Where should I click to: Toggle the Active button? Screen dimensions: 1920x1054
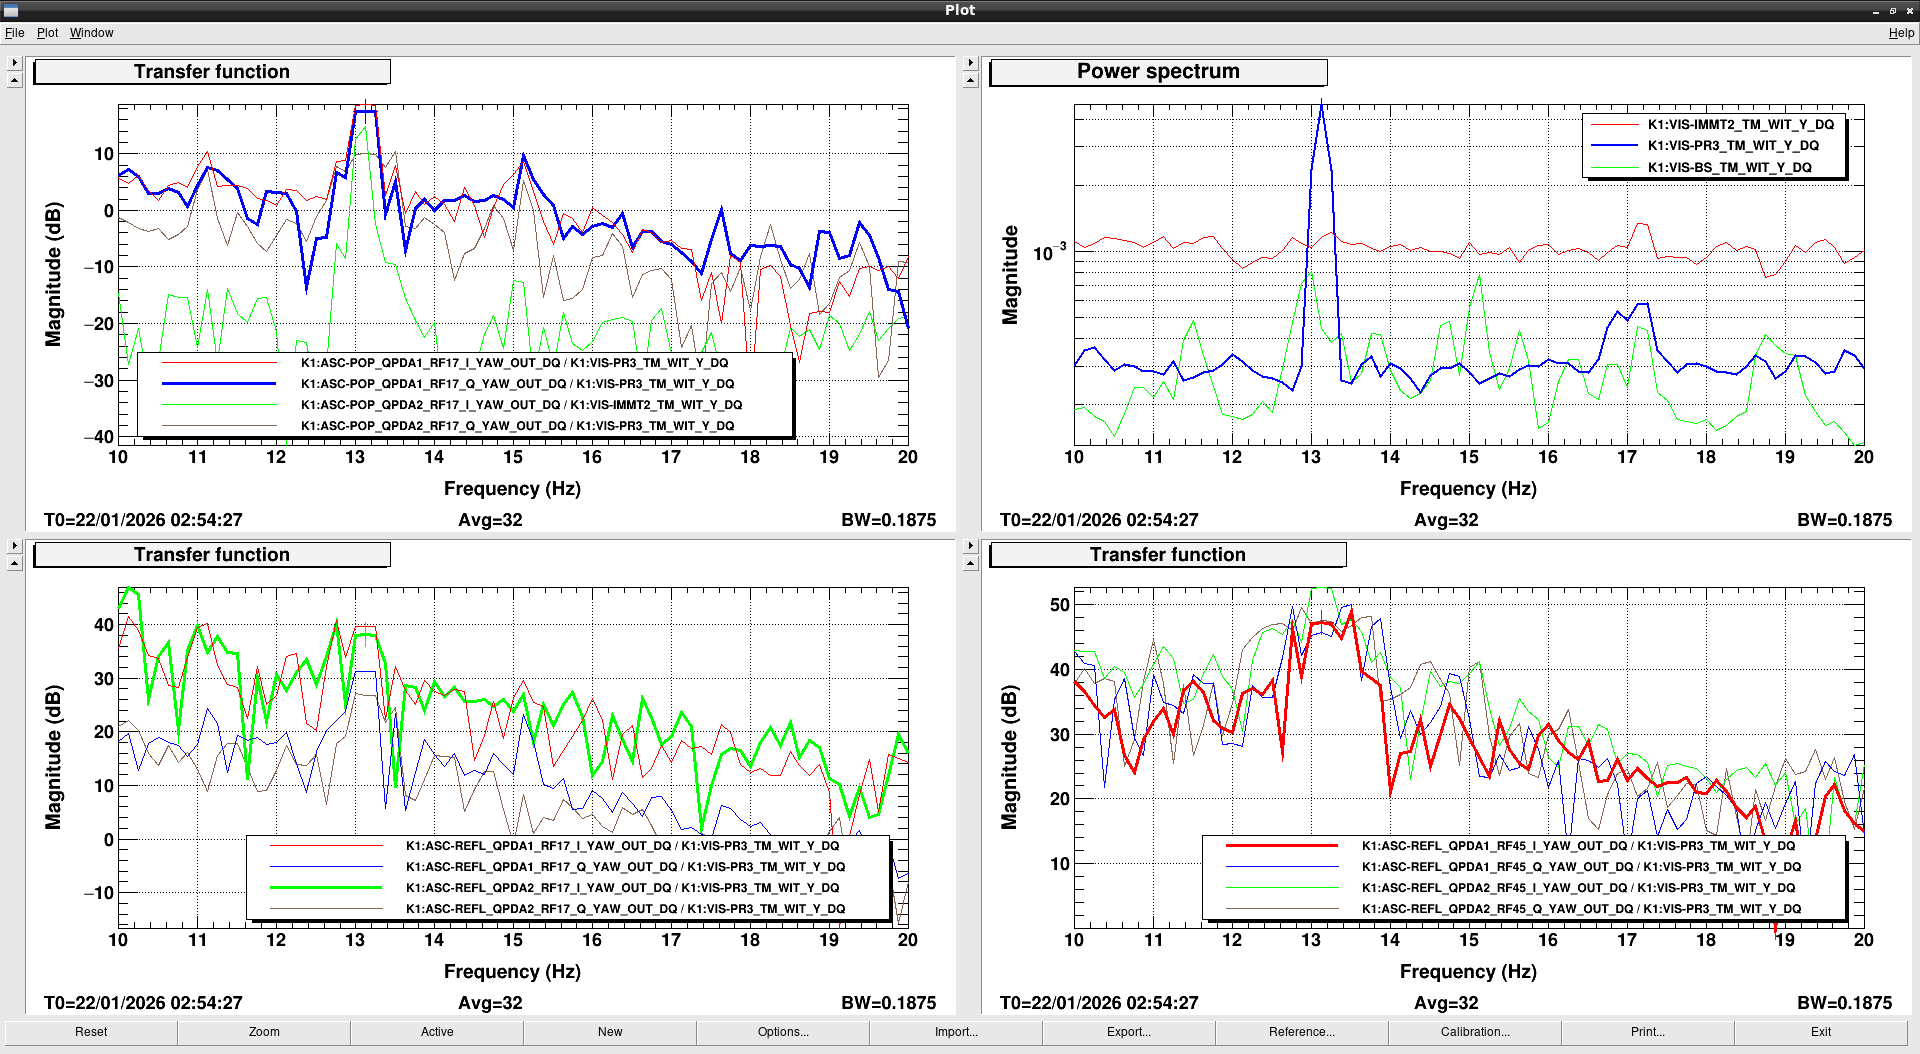point(437,1032)
